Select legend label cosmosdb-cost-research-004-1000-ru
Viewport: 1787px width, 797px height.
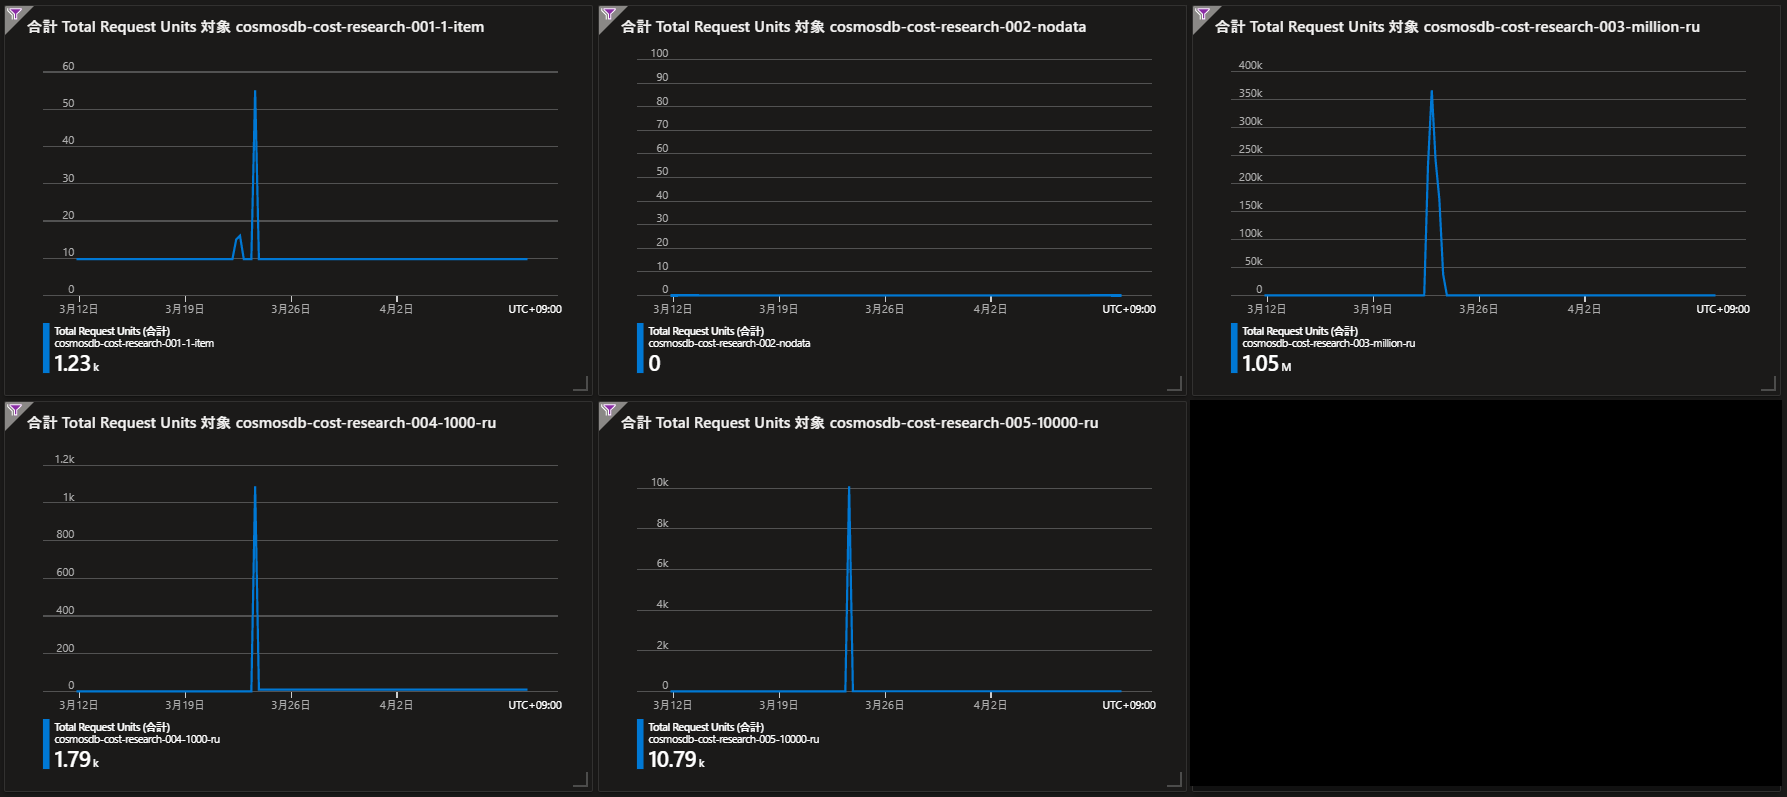coord(137,740)
